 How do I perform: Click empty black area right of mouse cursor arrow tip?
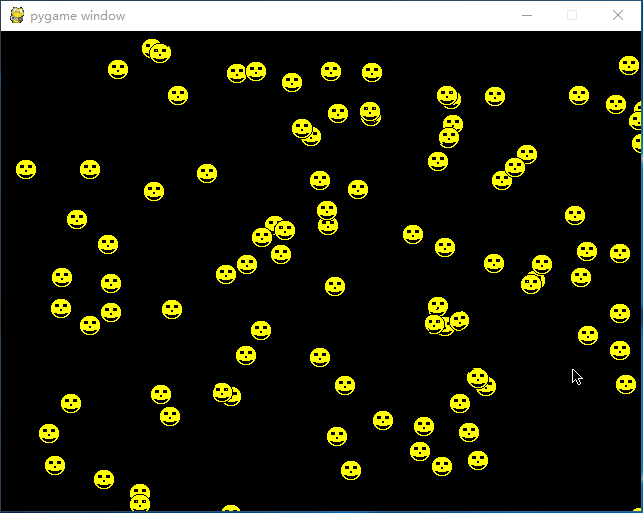click(x=600, y=372)
